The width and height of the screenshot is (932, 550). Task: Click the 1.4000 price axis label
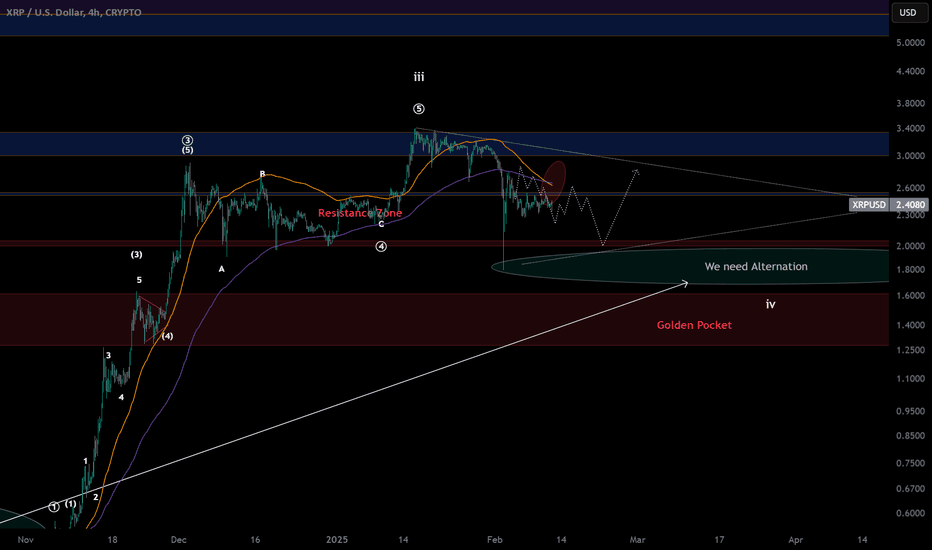(x=911, y=325)
